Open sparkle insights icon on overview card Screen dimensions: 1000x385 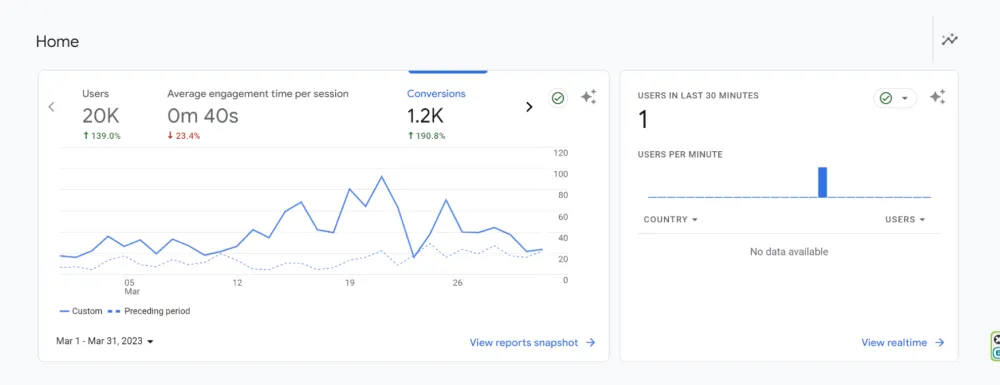(x=588, y=98)
